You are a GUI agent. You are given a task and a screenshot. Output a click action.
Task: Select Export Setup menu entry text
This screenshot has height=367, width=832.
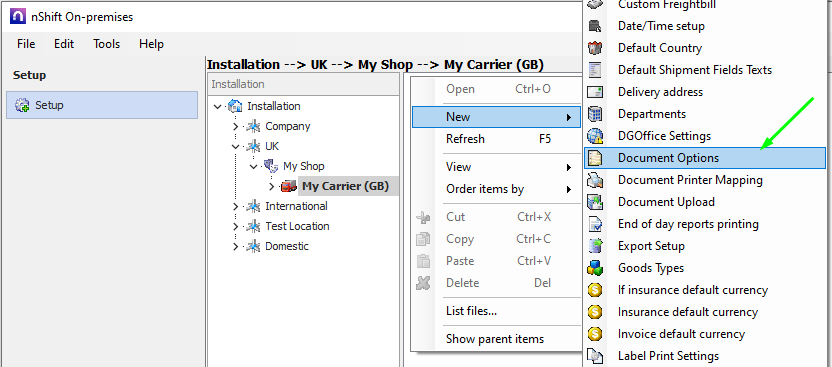651,246
